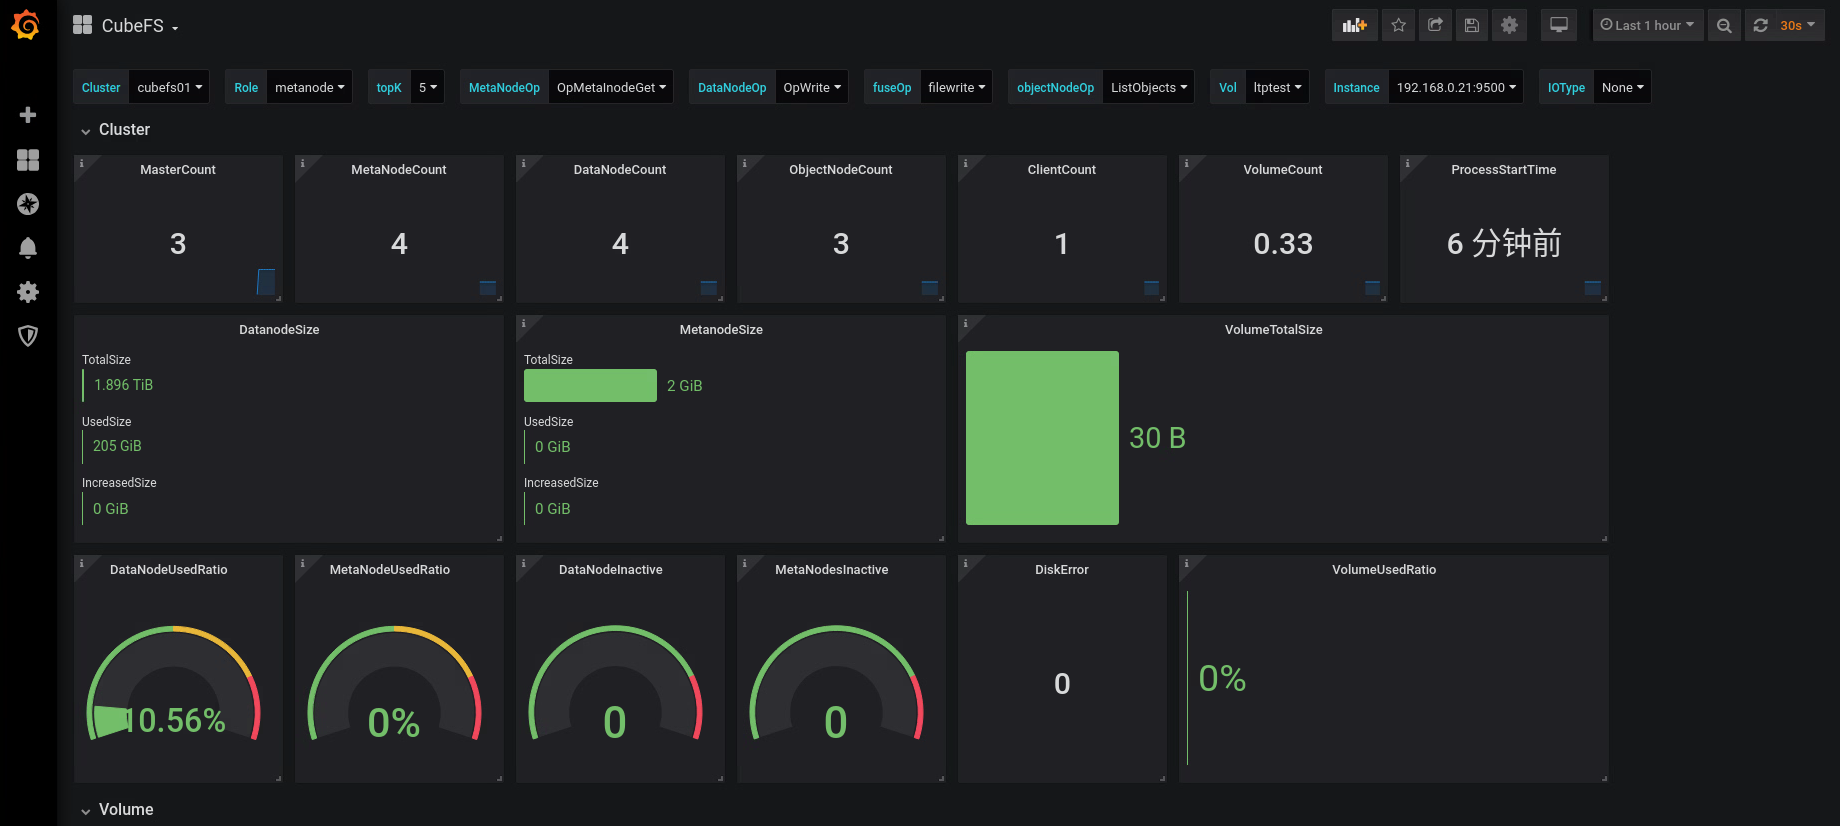This screenshot has width=1840, height=826.
Task: Open the fuseOp filewrite dropdown
Action: tap(956, 87)
